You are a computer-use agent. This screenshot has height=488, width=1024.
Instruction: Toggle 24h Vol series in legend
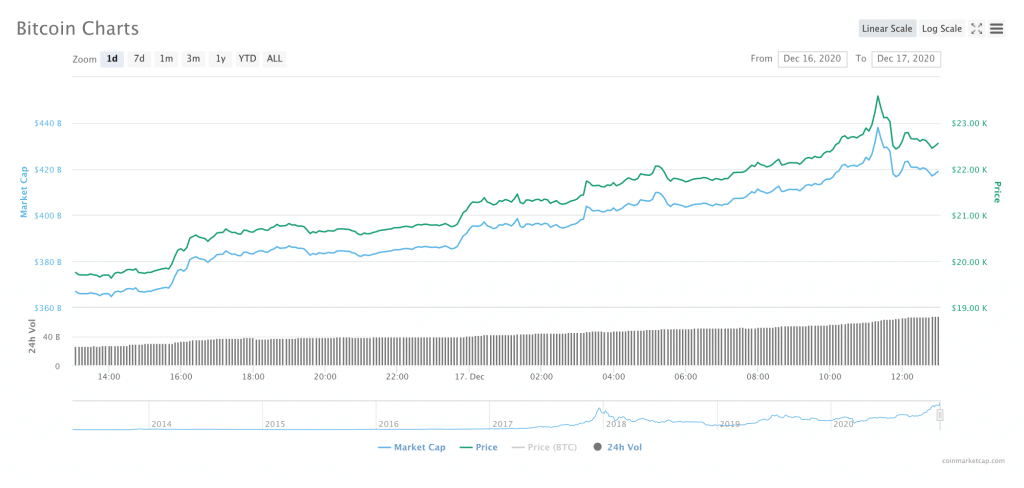618,447
